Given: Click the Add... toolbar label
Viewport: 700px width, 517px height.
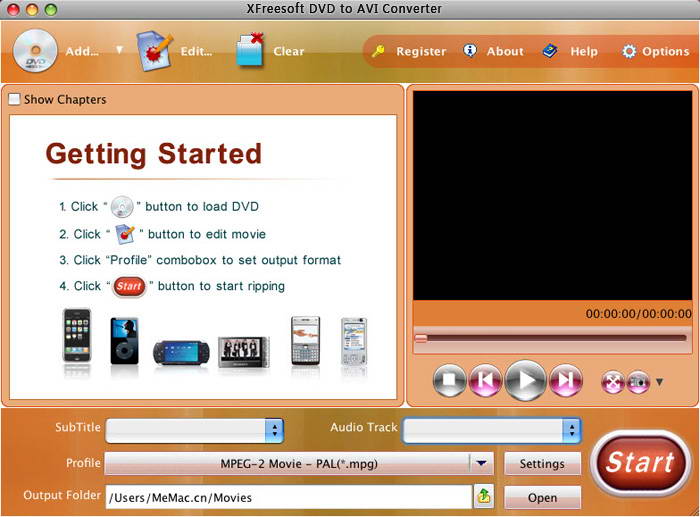Looking at the screenshot, I should coord(82,51).
